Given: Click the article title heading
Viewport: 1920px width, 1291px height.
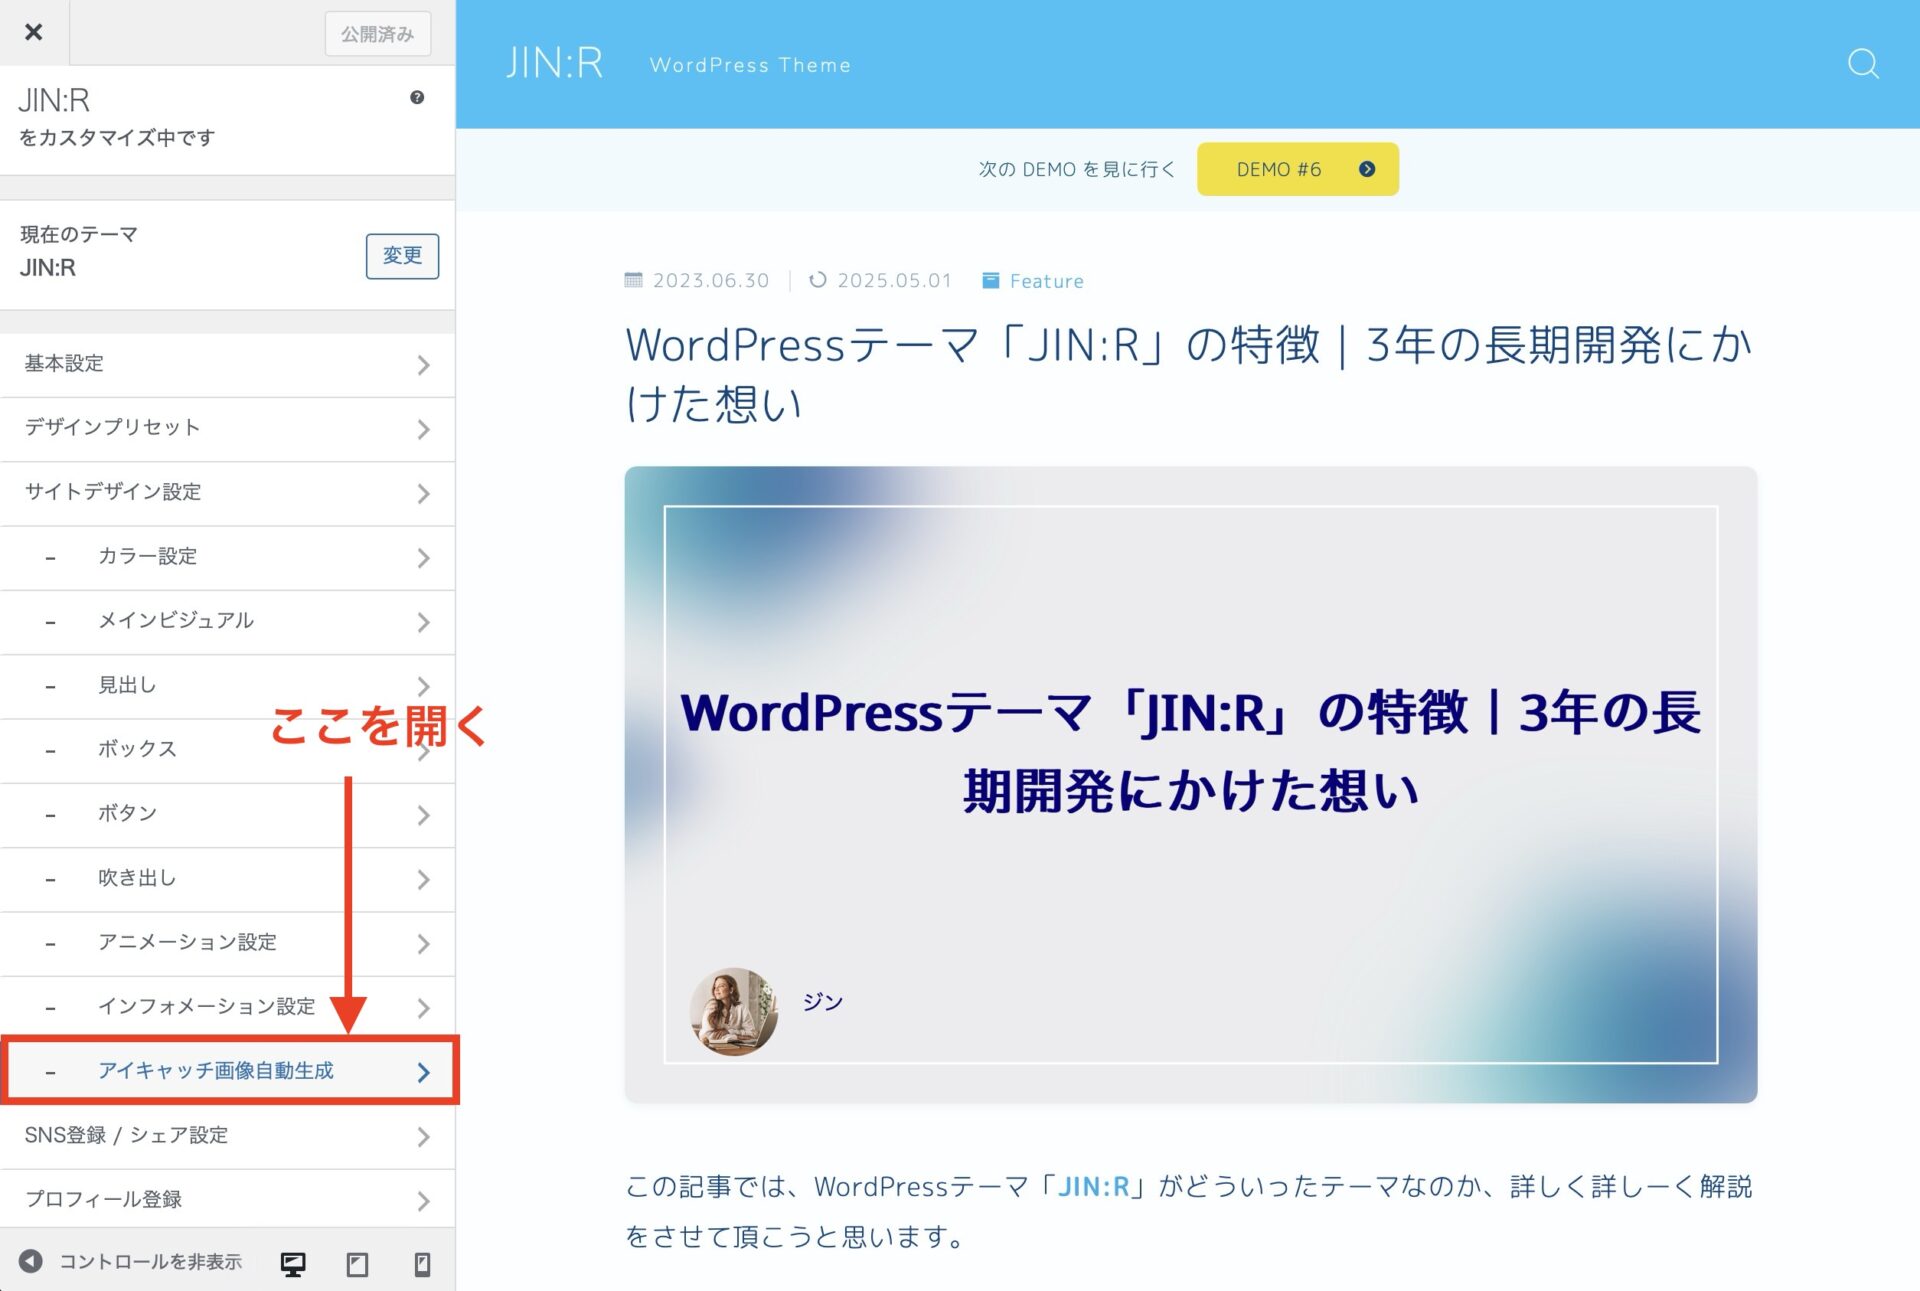Looking at the screenshot, I should (x=1188, y=374).
